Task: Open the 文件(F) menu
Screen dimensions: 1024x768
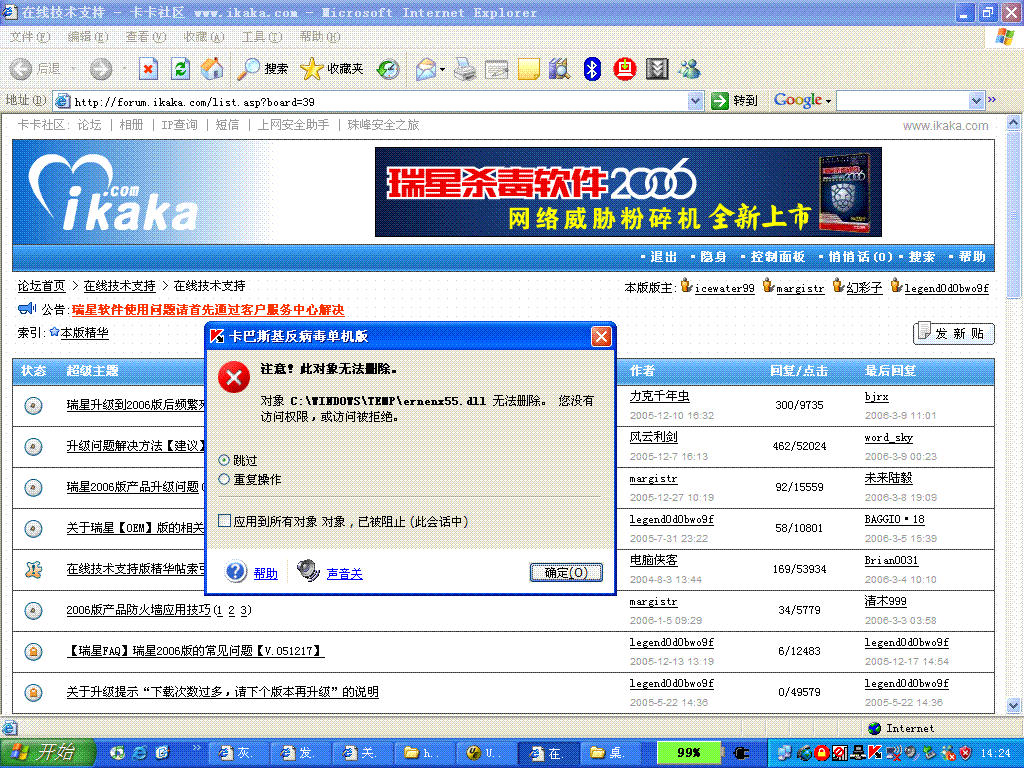Action: (x=30, y=37)
